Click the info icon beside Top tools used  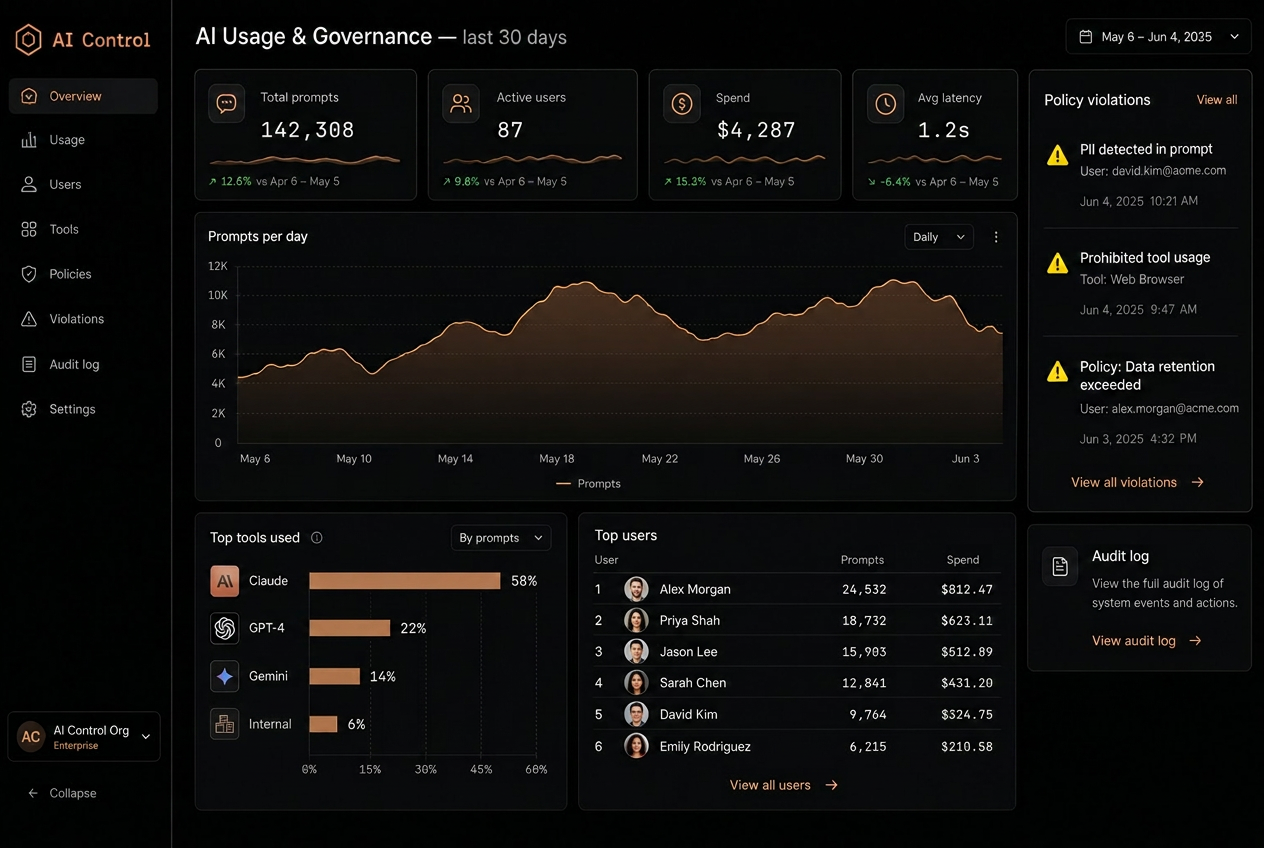[x=317, y=538]
